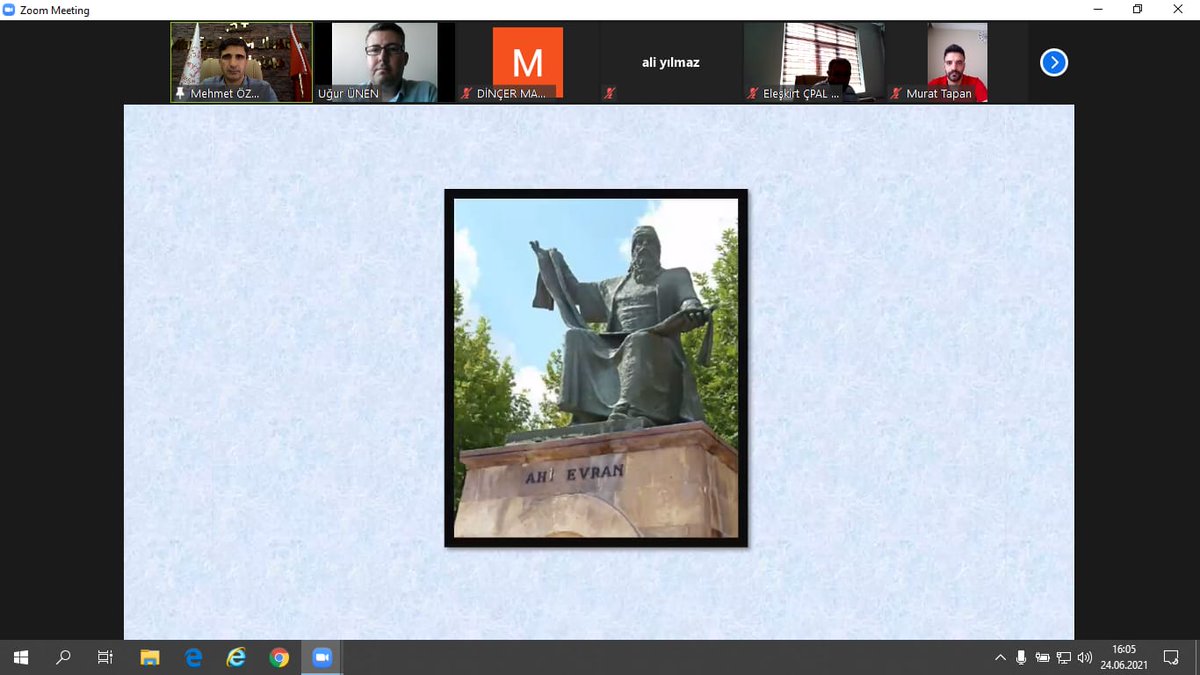The width and height of the screenshot is (1200, 675).
Task: Restore down the Zoom Meeting window
Action: point(1137,10)
